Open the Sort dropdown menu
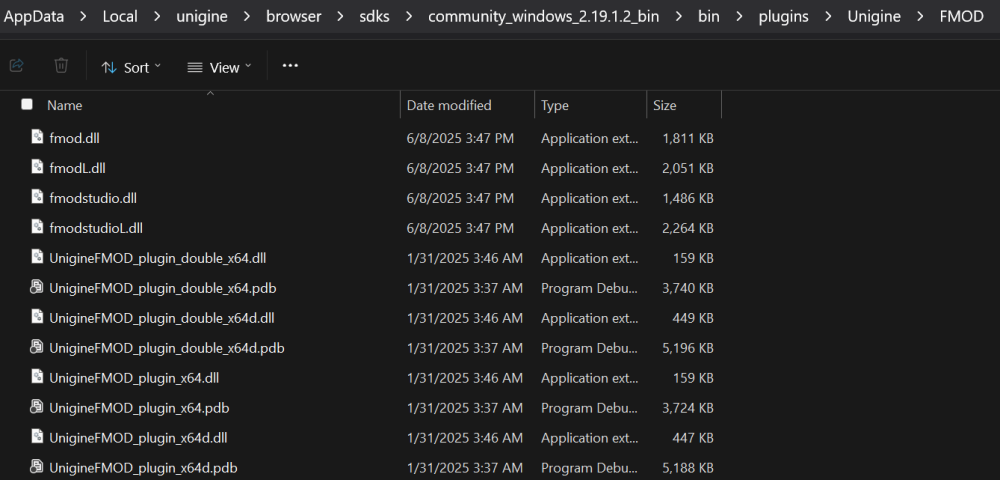This screenshot has height=480, width=1000. click(131, 67)
